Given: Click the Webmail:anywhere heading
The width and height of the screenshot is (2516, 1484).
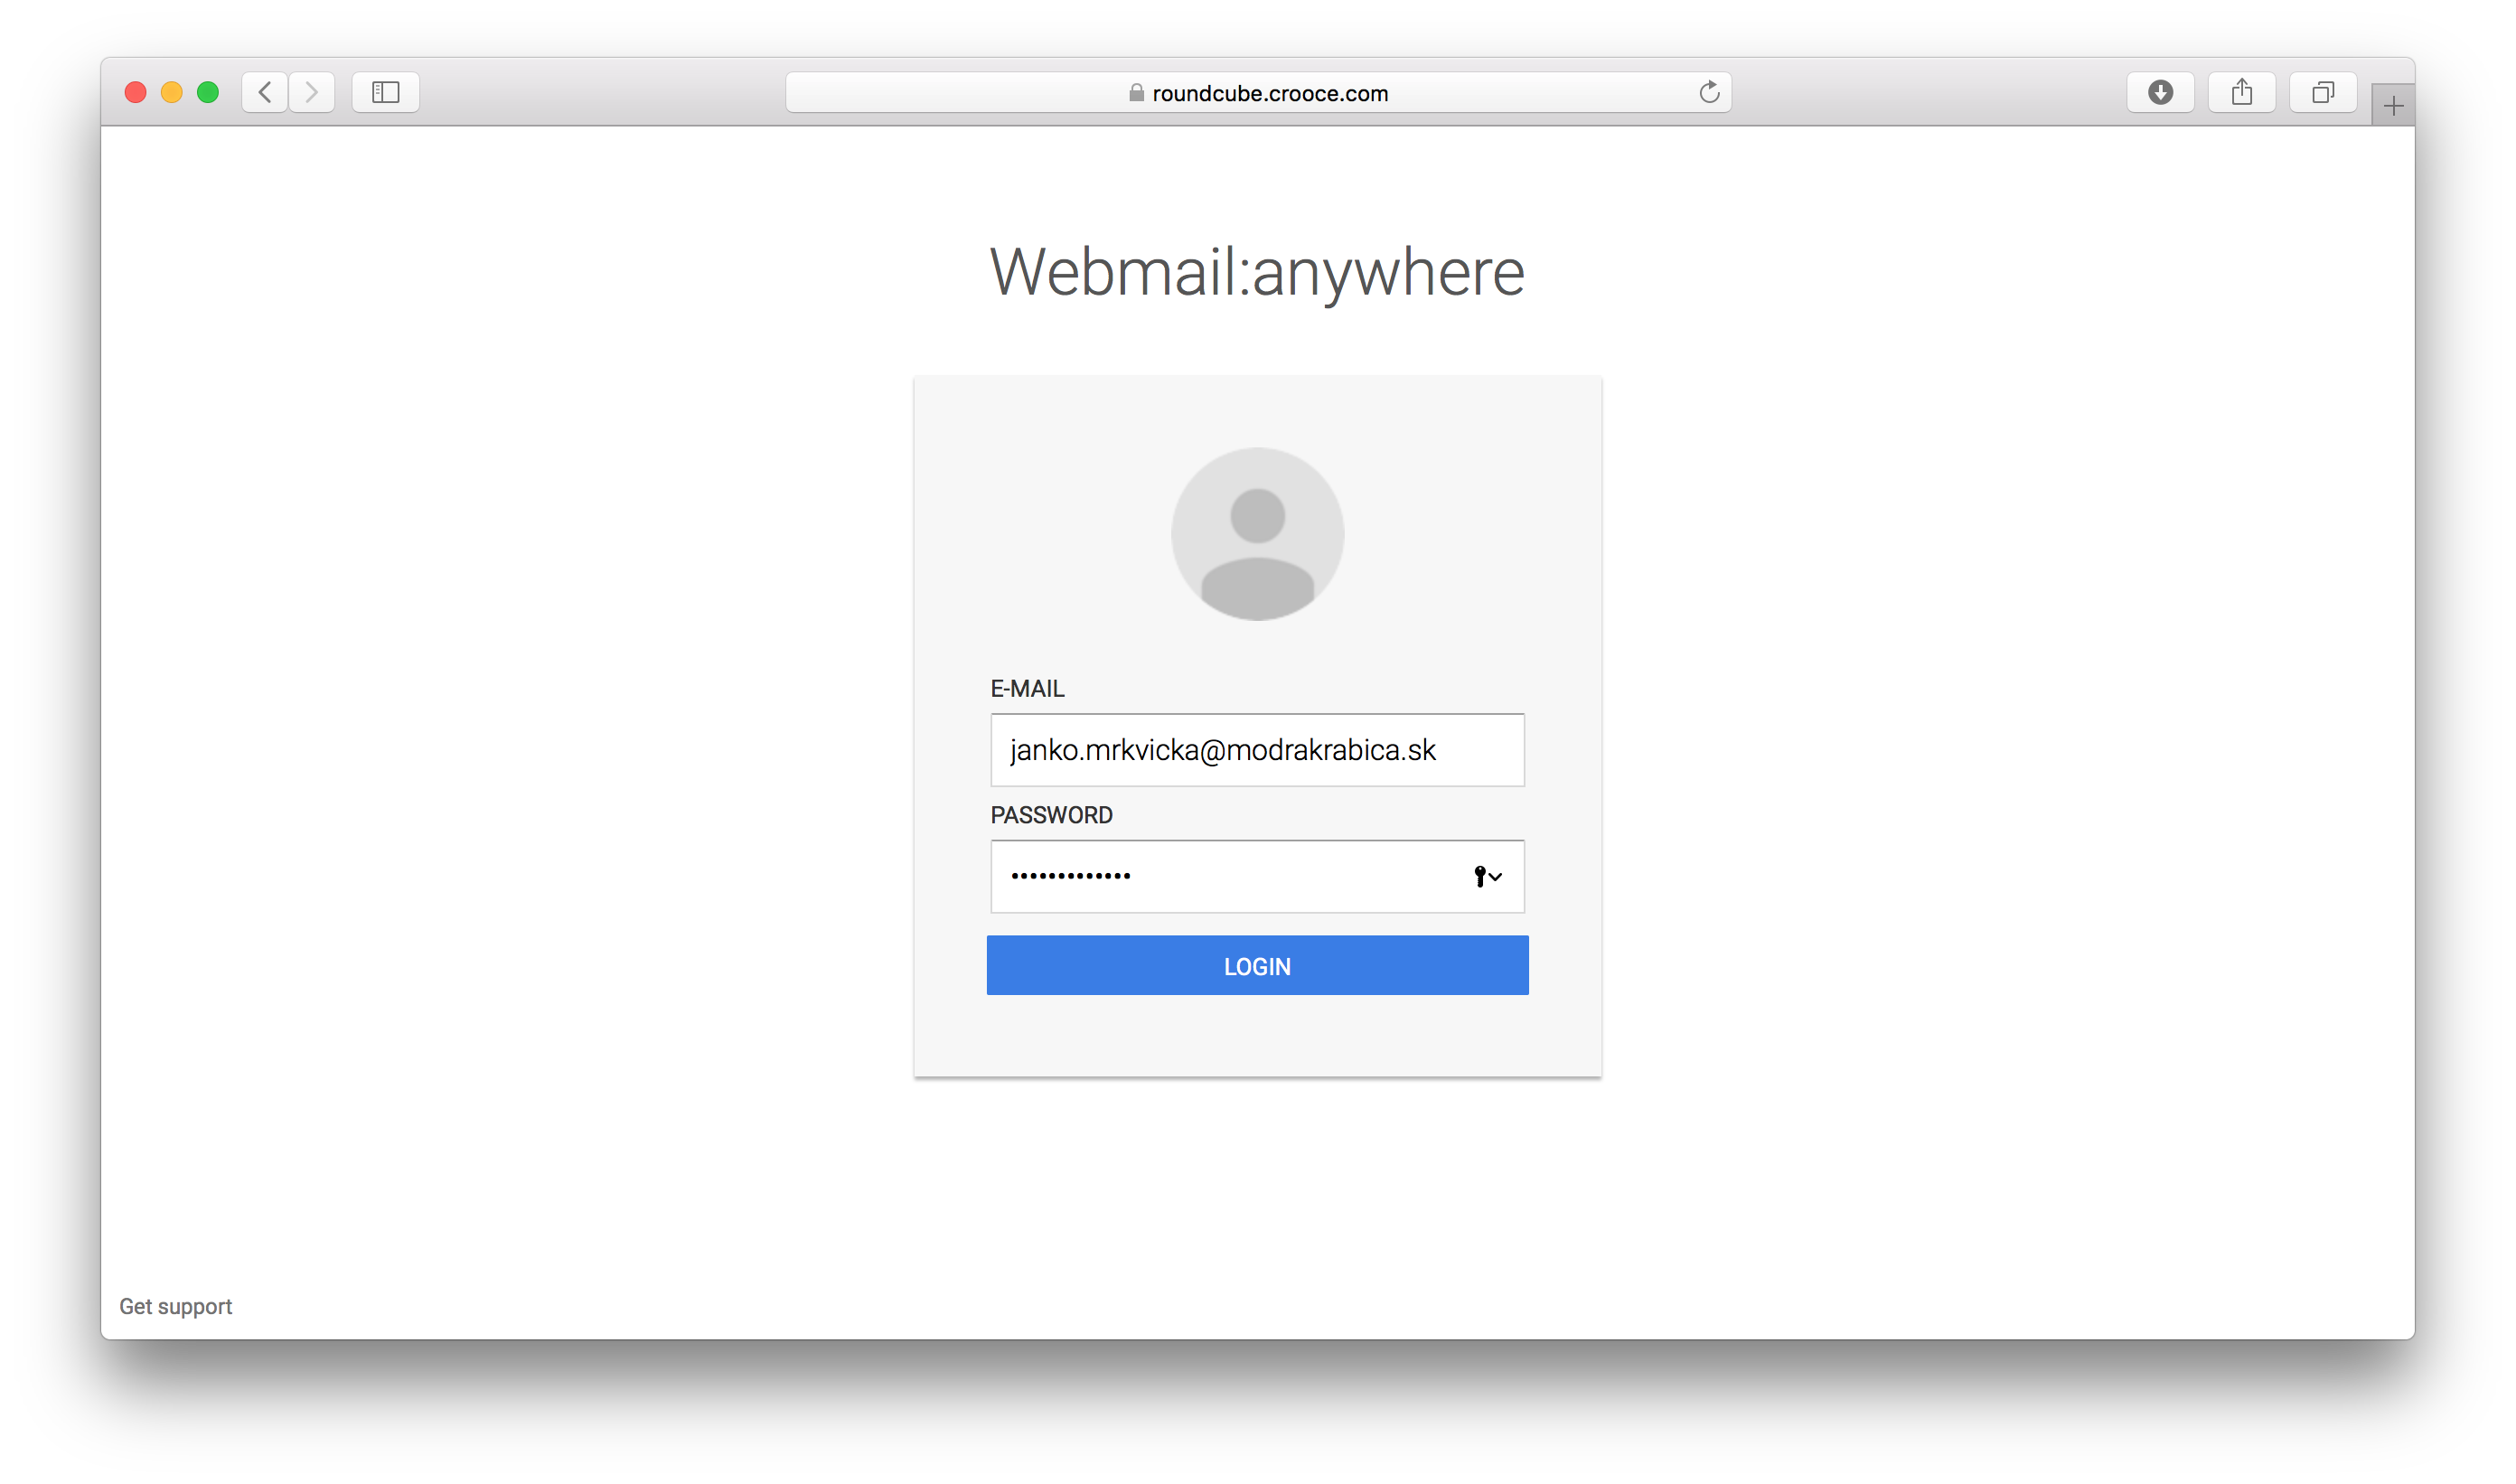Looking at the screenshot, I should (1257, 272).
